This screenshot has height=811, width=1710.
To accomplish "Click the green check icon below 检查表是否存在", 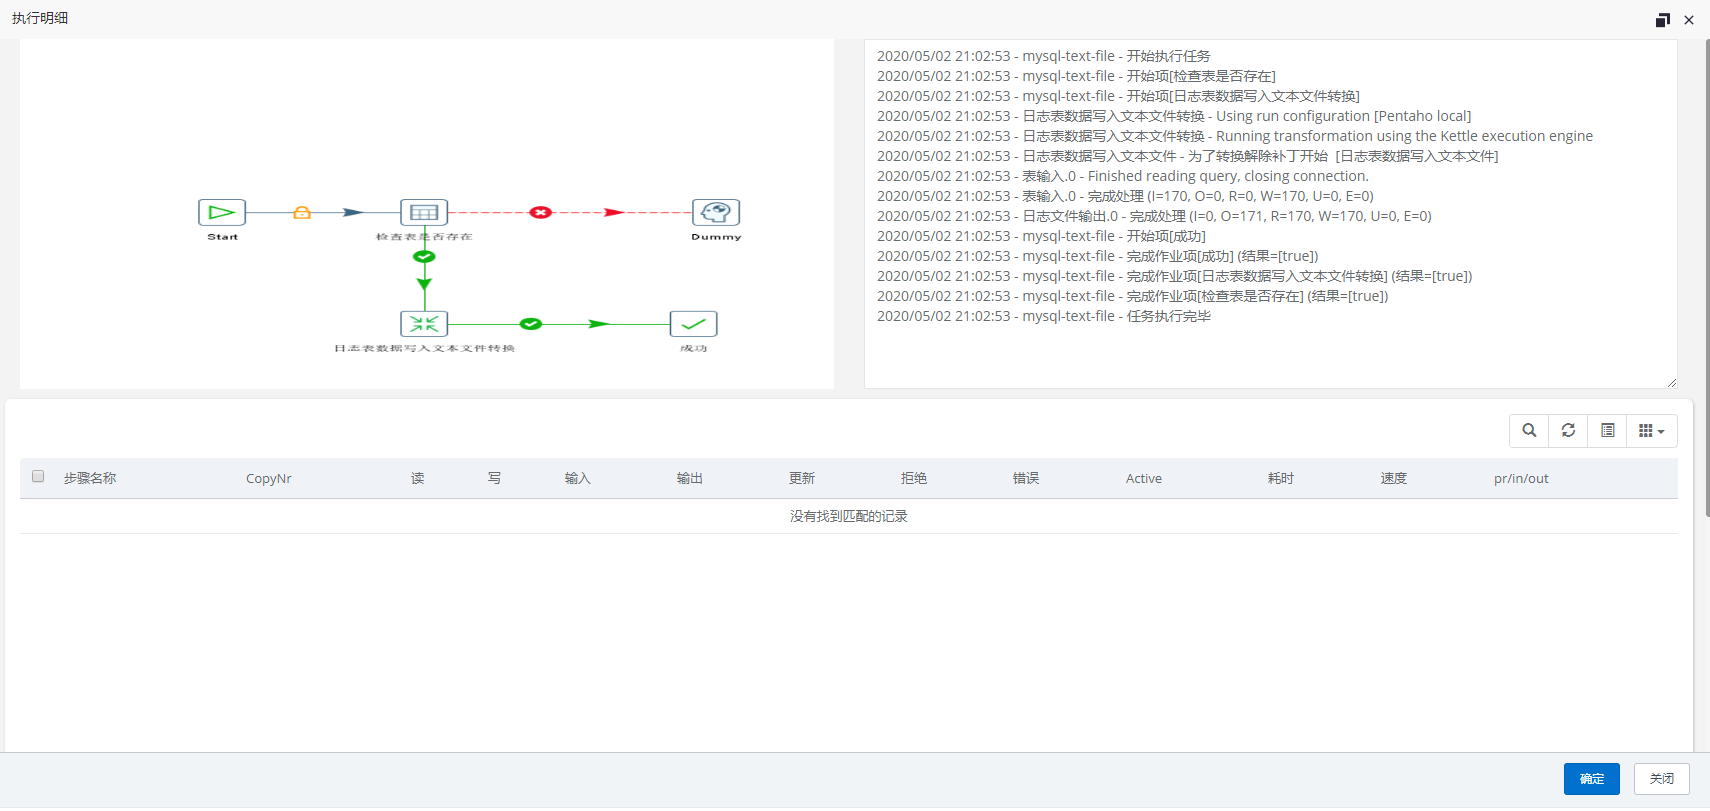I will click(424, 257).
